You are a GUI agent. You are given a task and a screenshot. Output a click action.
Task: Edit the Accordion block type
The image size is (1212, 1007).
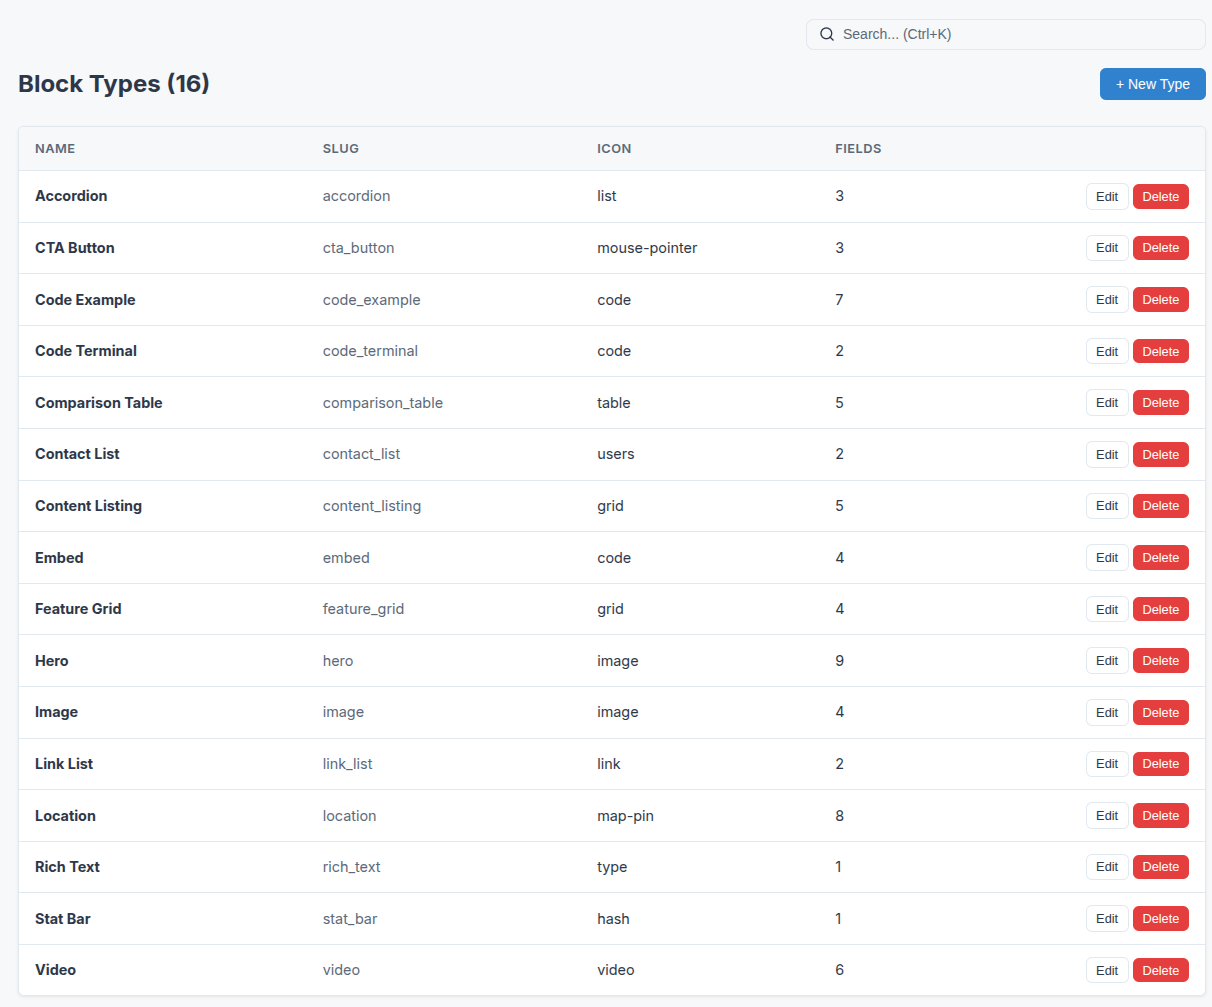(x=1106, y=196)
